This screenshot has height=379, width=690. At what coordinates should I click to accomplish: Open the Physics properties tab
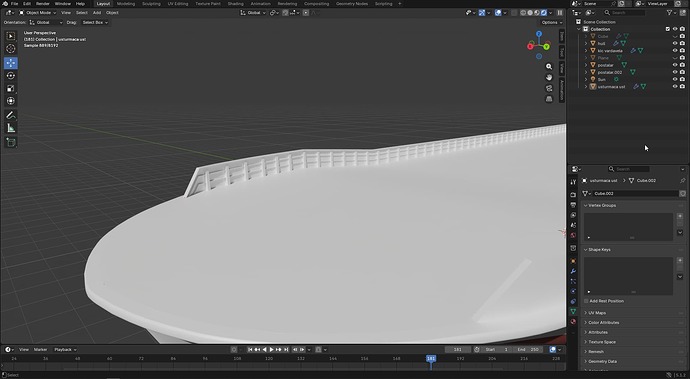[573, 291]
